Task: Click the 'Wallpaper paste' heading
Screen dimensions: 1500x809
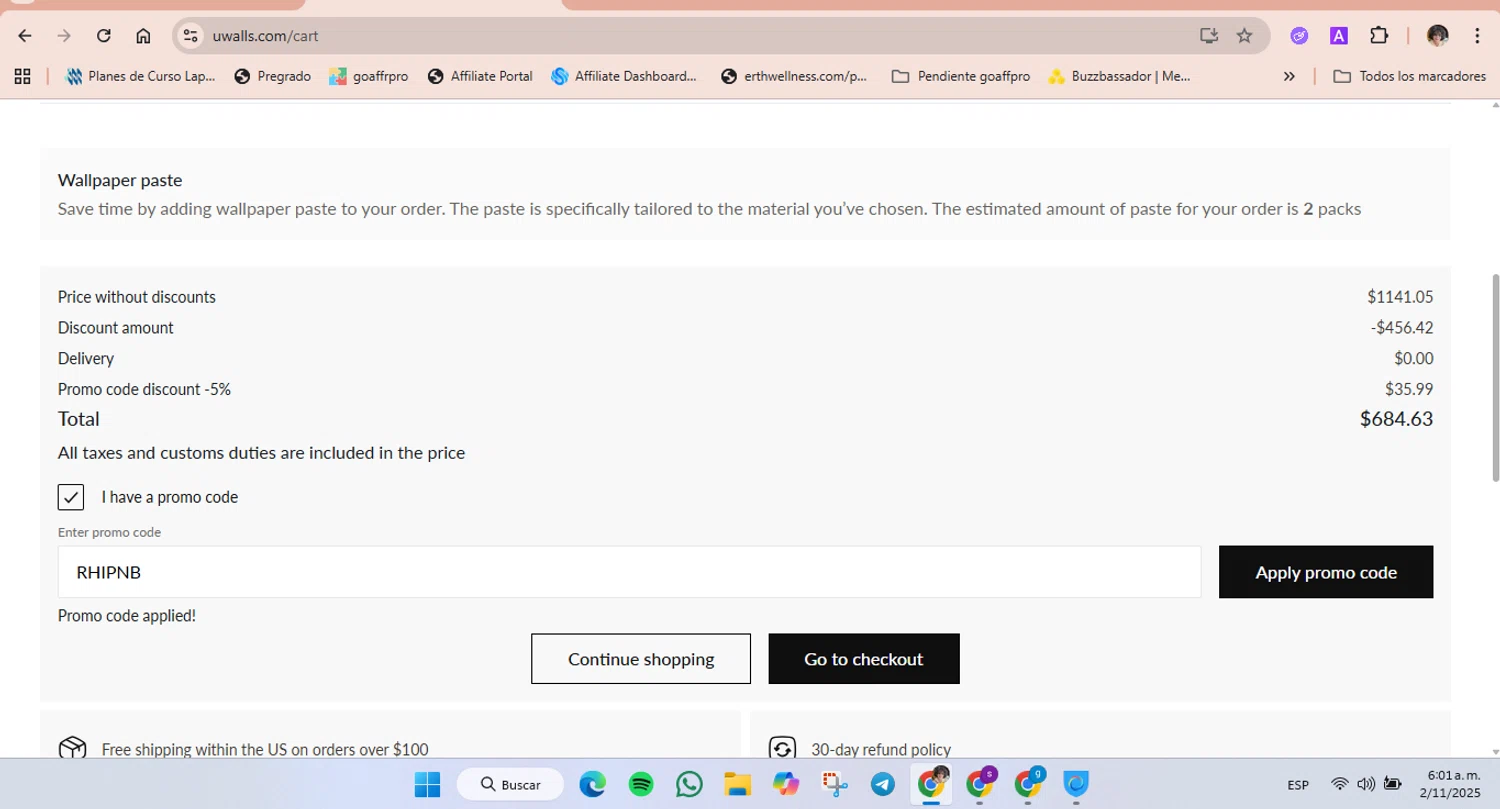Action: pyautogui.click(x=120, y=180)
